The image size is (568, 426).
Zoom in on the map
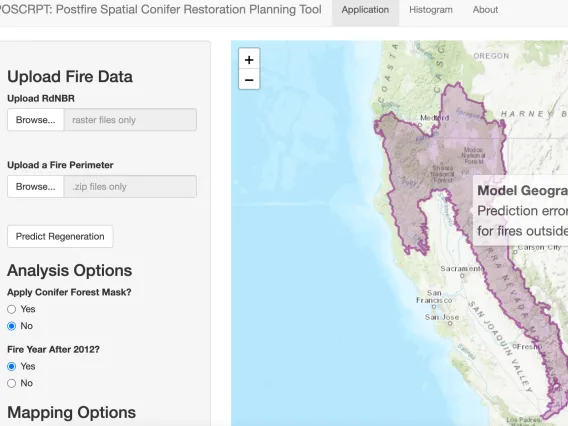[x=249, y=59]
